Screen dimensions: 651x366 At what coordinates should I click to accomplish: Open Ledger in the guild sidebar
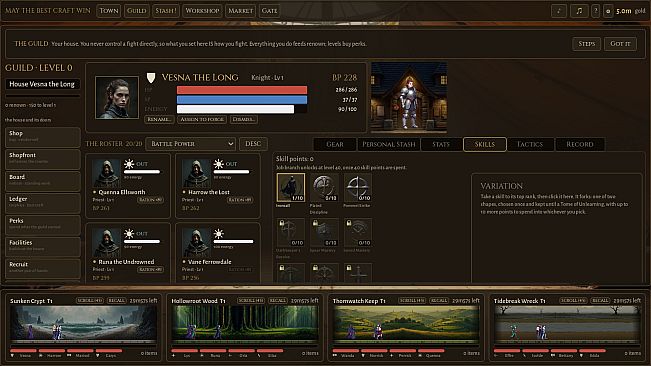43,203
